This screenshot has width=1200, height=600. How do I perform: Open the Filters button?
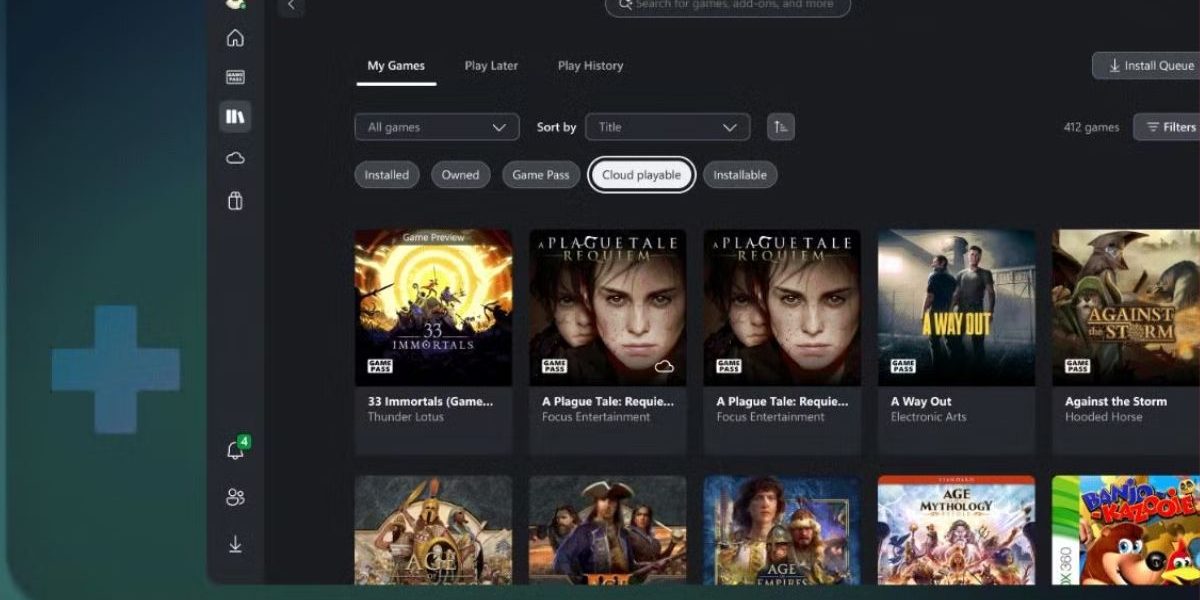point(1168,127)
